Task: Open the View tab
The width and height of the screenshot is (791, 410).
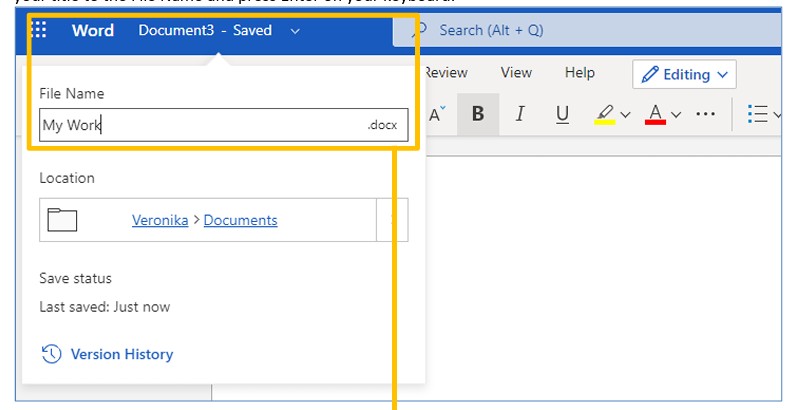Action: coord(516,73)
